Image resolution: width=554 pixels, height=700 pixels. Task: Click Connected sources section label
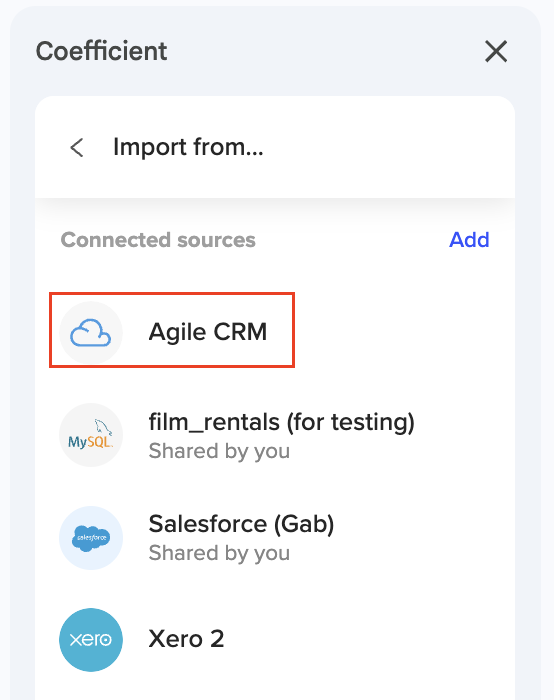(x=158, y=240)
